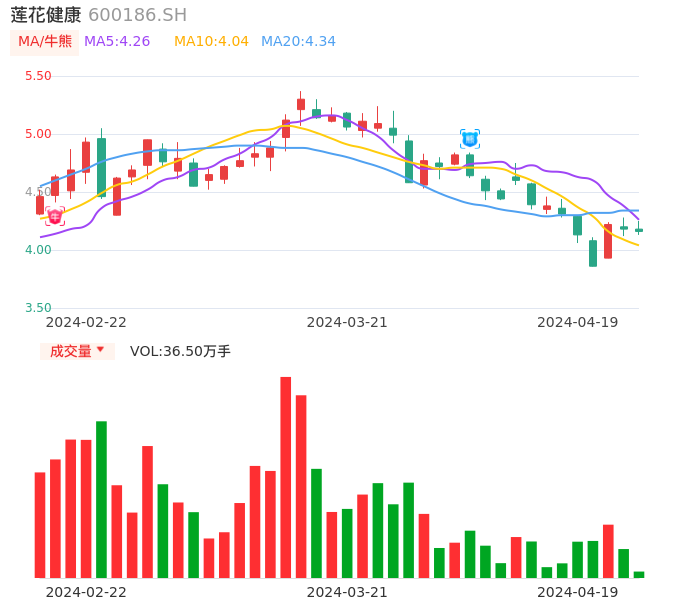Click the tallest red volume bar

pos(286,477)
